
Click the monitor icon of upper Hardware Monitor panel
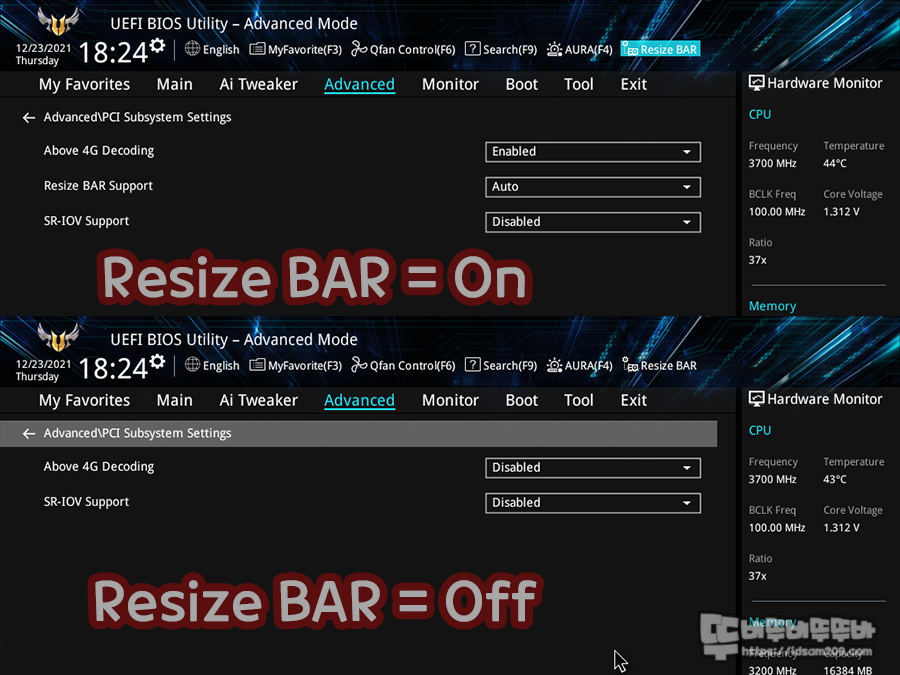click(x=757, y=83)
